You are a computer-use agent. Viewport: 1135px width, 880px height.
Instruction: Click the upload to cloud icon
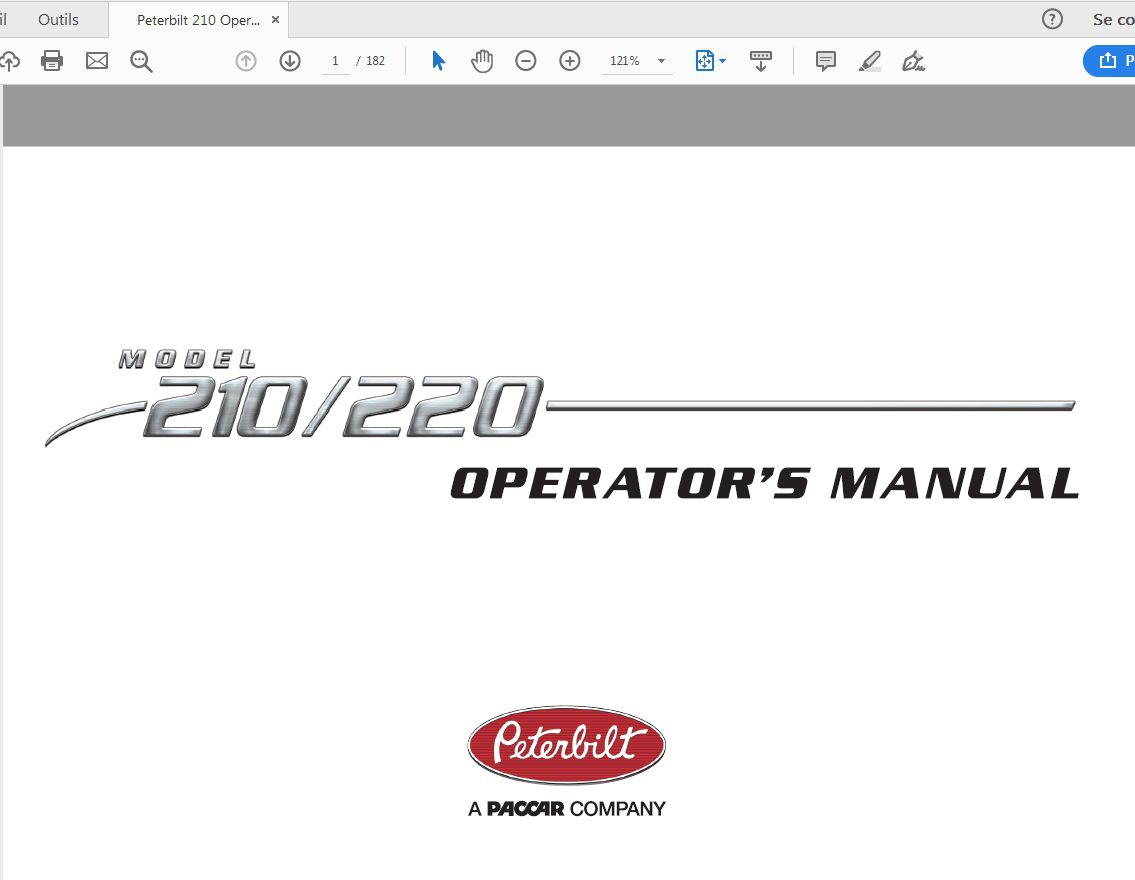[9, 61]
